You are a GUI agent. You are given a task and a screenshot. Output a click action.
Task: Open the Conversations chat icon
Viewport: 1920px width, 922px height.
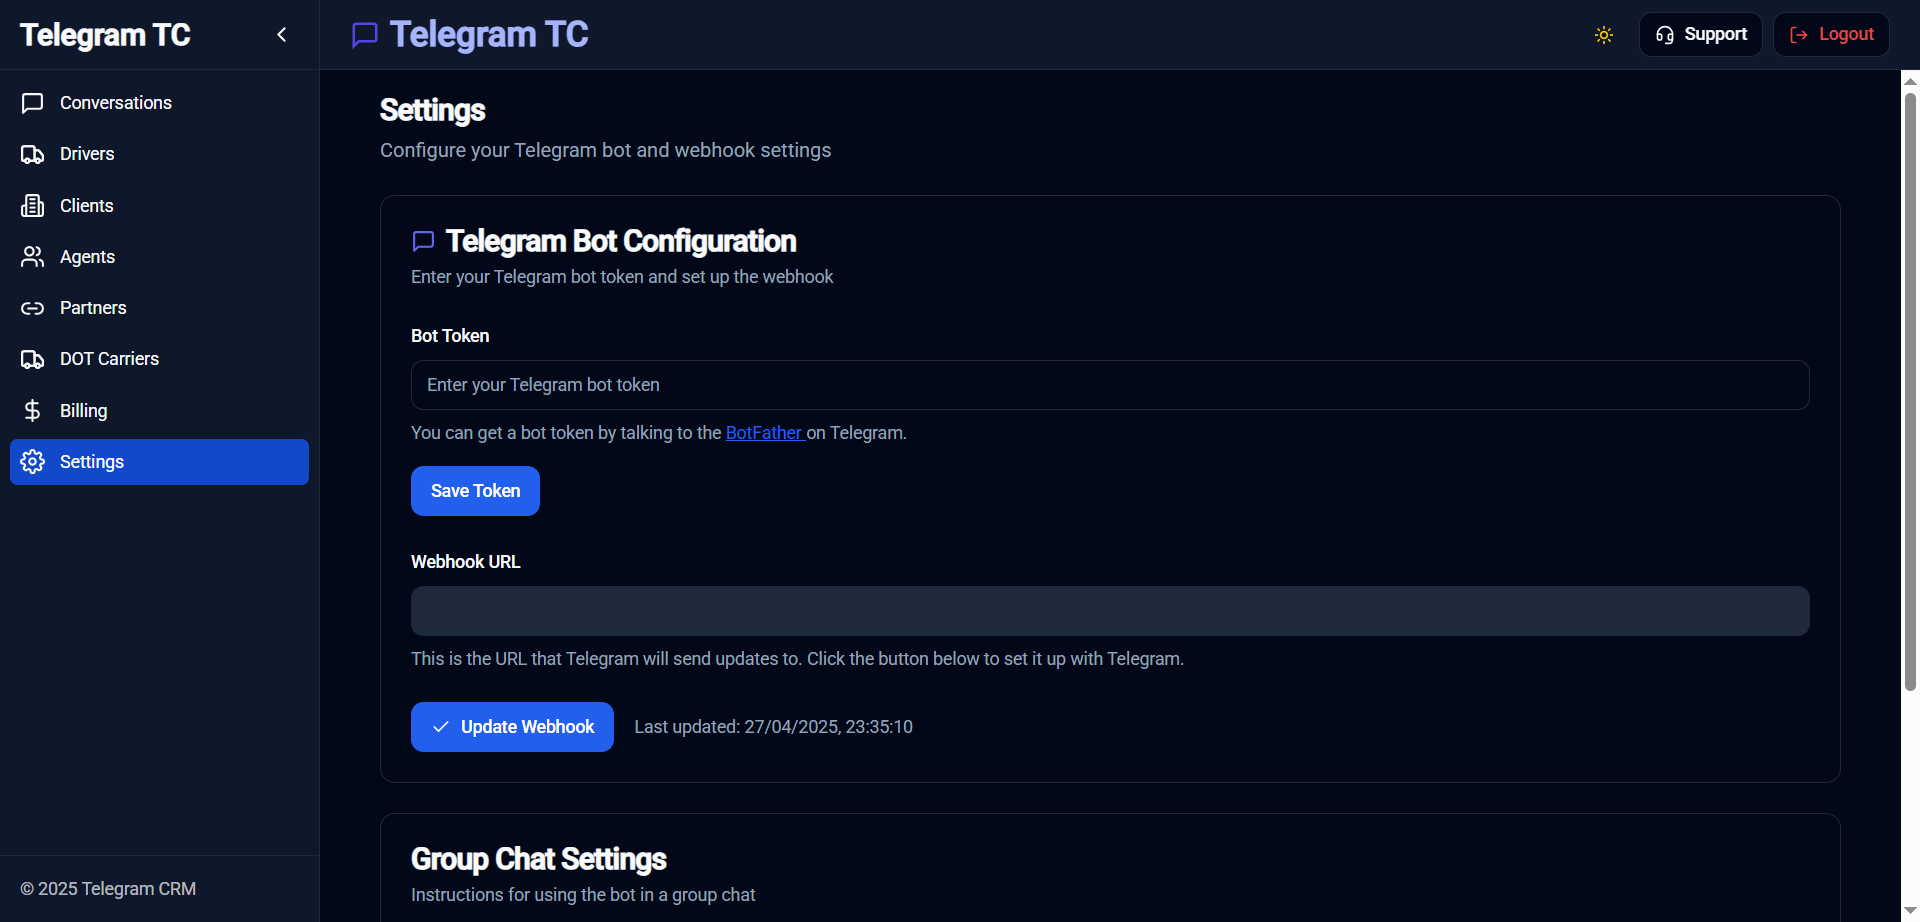[x=32, y=102]
